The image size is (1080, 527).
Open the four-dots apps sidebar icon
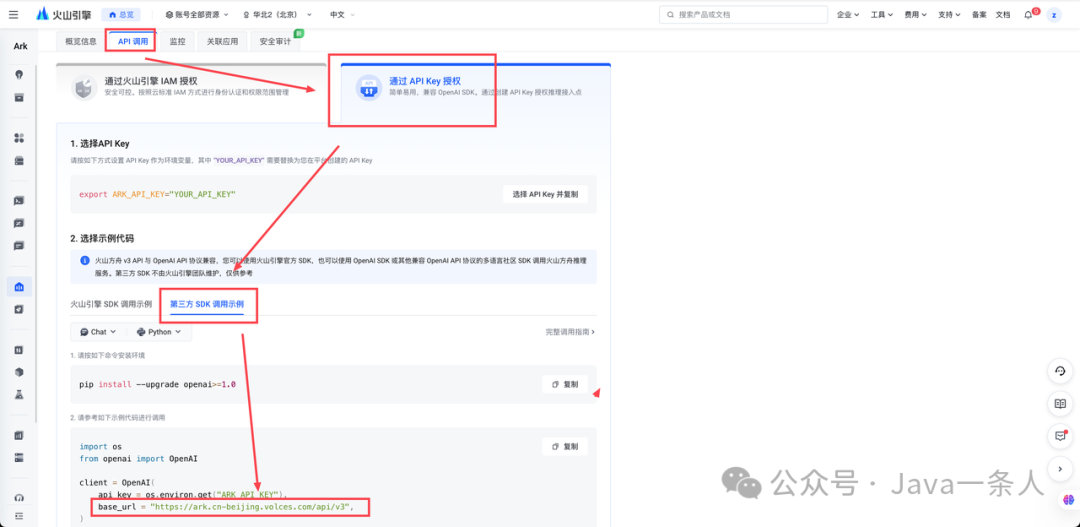click(19, 138)
